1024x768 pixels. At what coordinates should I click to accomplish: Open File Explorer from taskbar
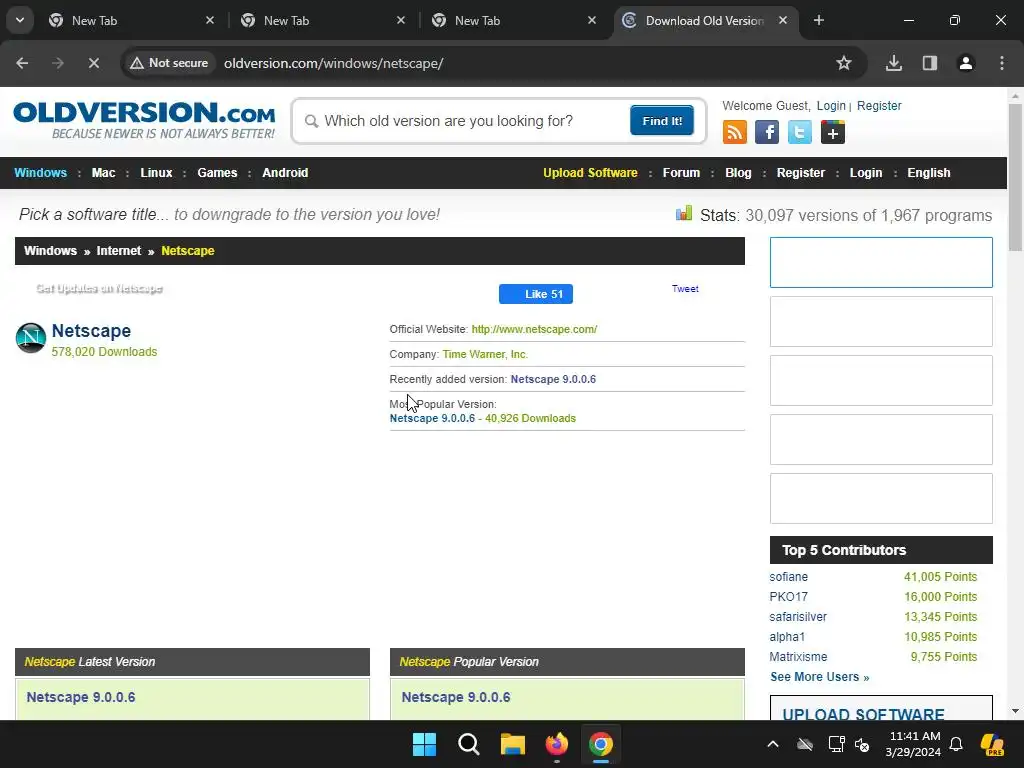click(513, 744)
